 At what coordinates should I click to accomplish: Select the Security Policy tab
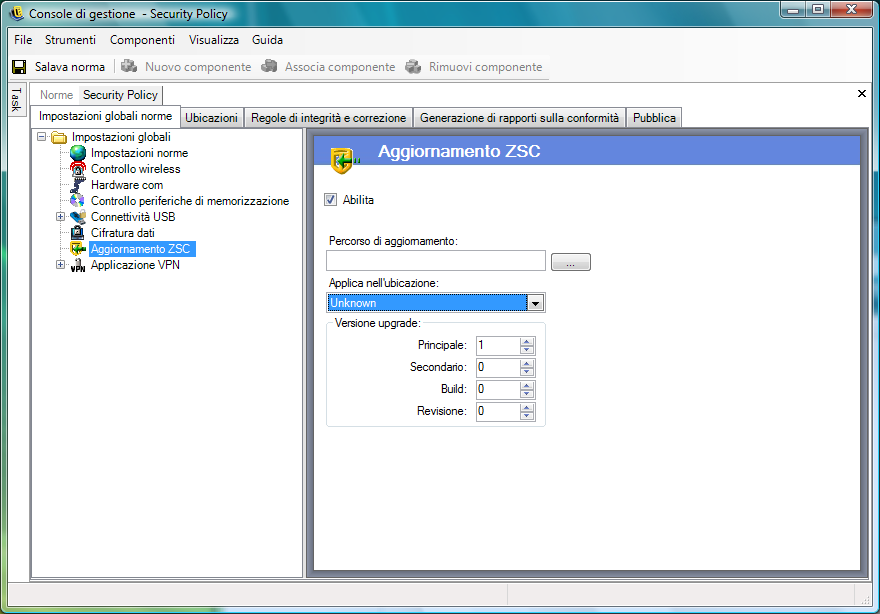click(120, 95)
